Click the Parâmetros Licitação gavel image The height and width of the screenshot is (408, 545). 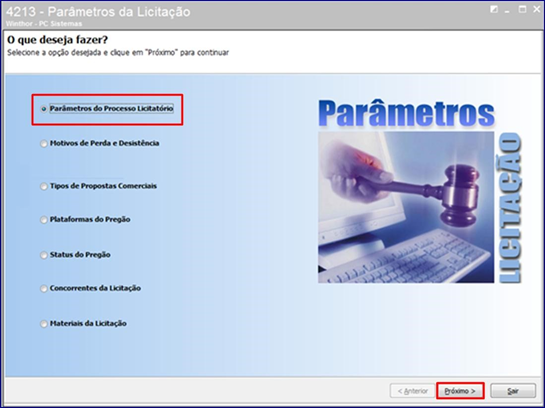[x=406, y=207]
